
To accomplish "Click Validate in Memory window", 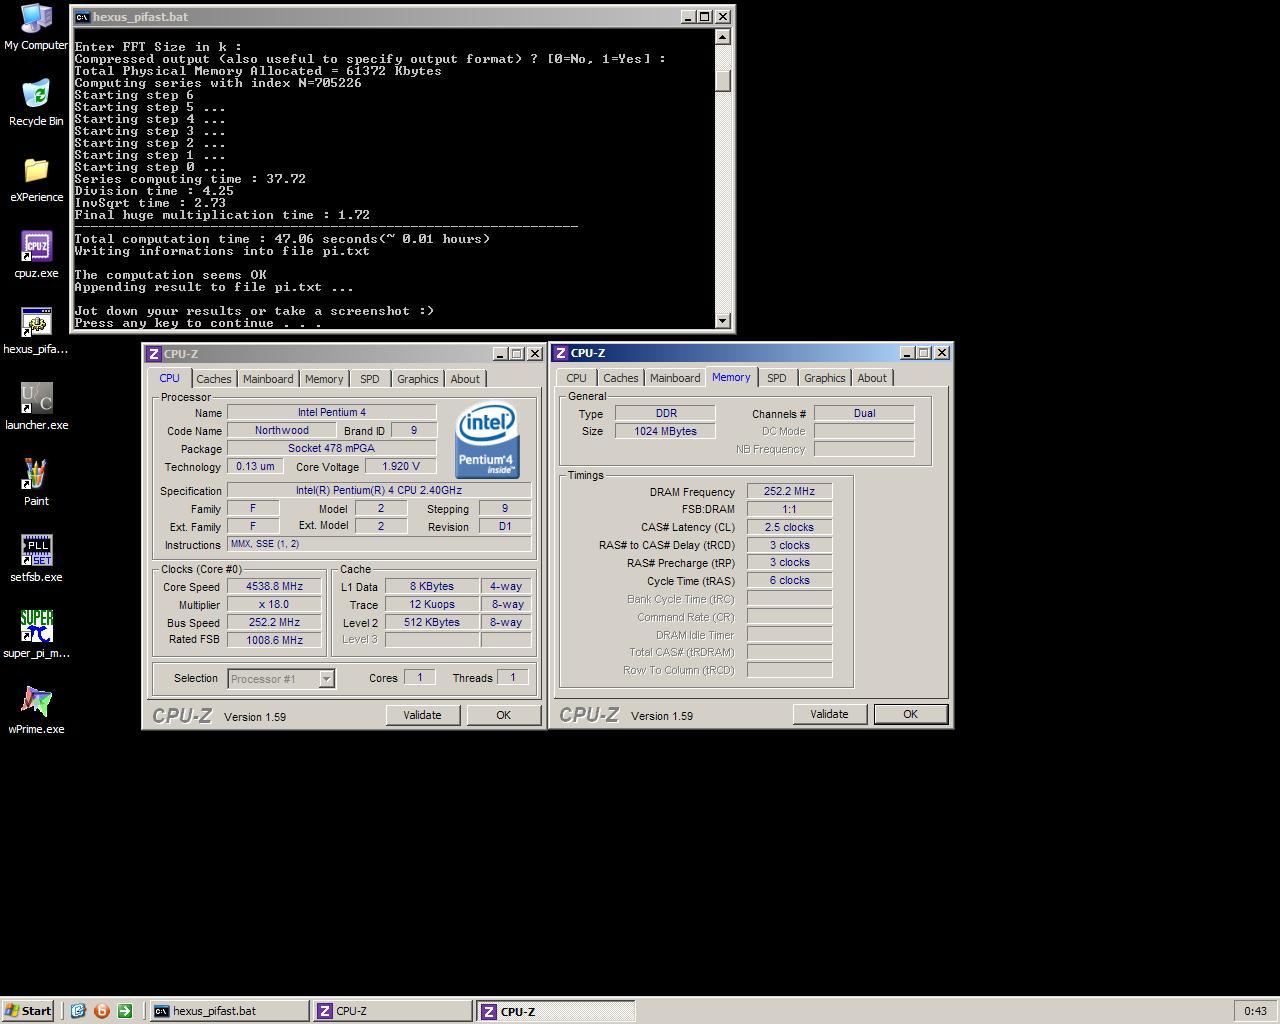I will pyautogui.click(x=829, y=714).
